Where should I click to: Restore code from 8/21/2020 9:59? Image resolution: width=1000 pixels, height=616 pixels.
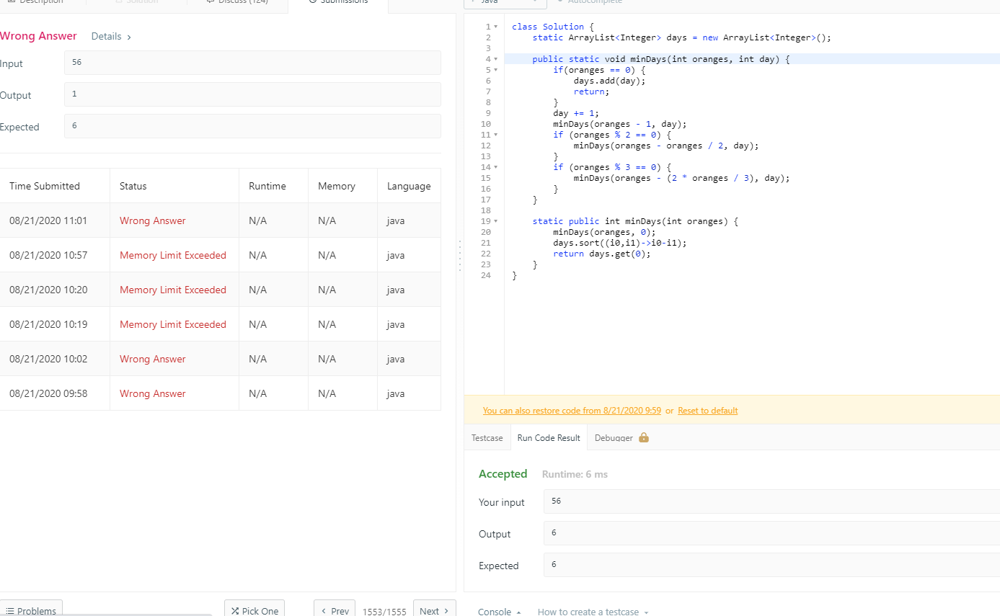click(x=571, y=411)
